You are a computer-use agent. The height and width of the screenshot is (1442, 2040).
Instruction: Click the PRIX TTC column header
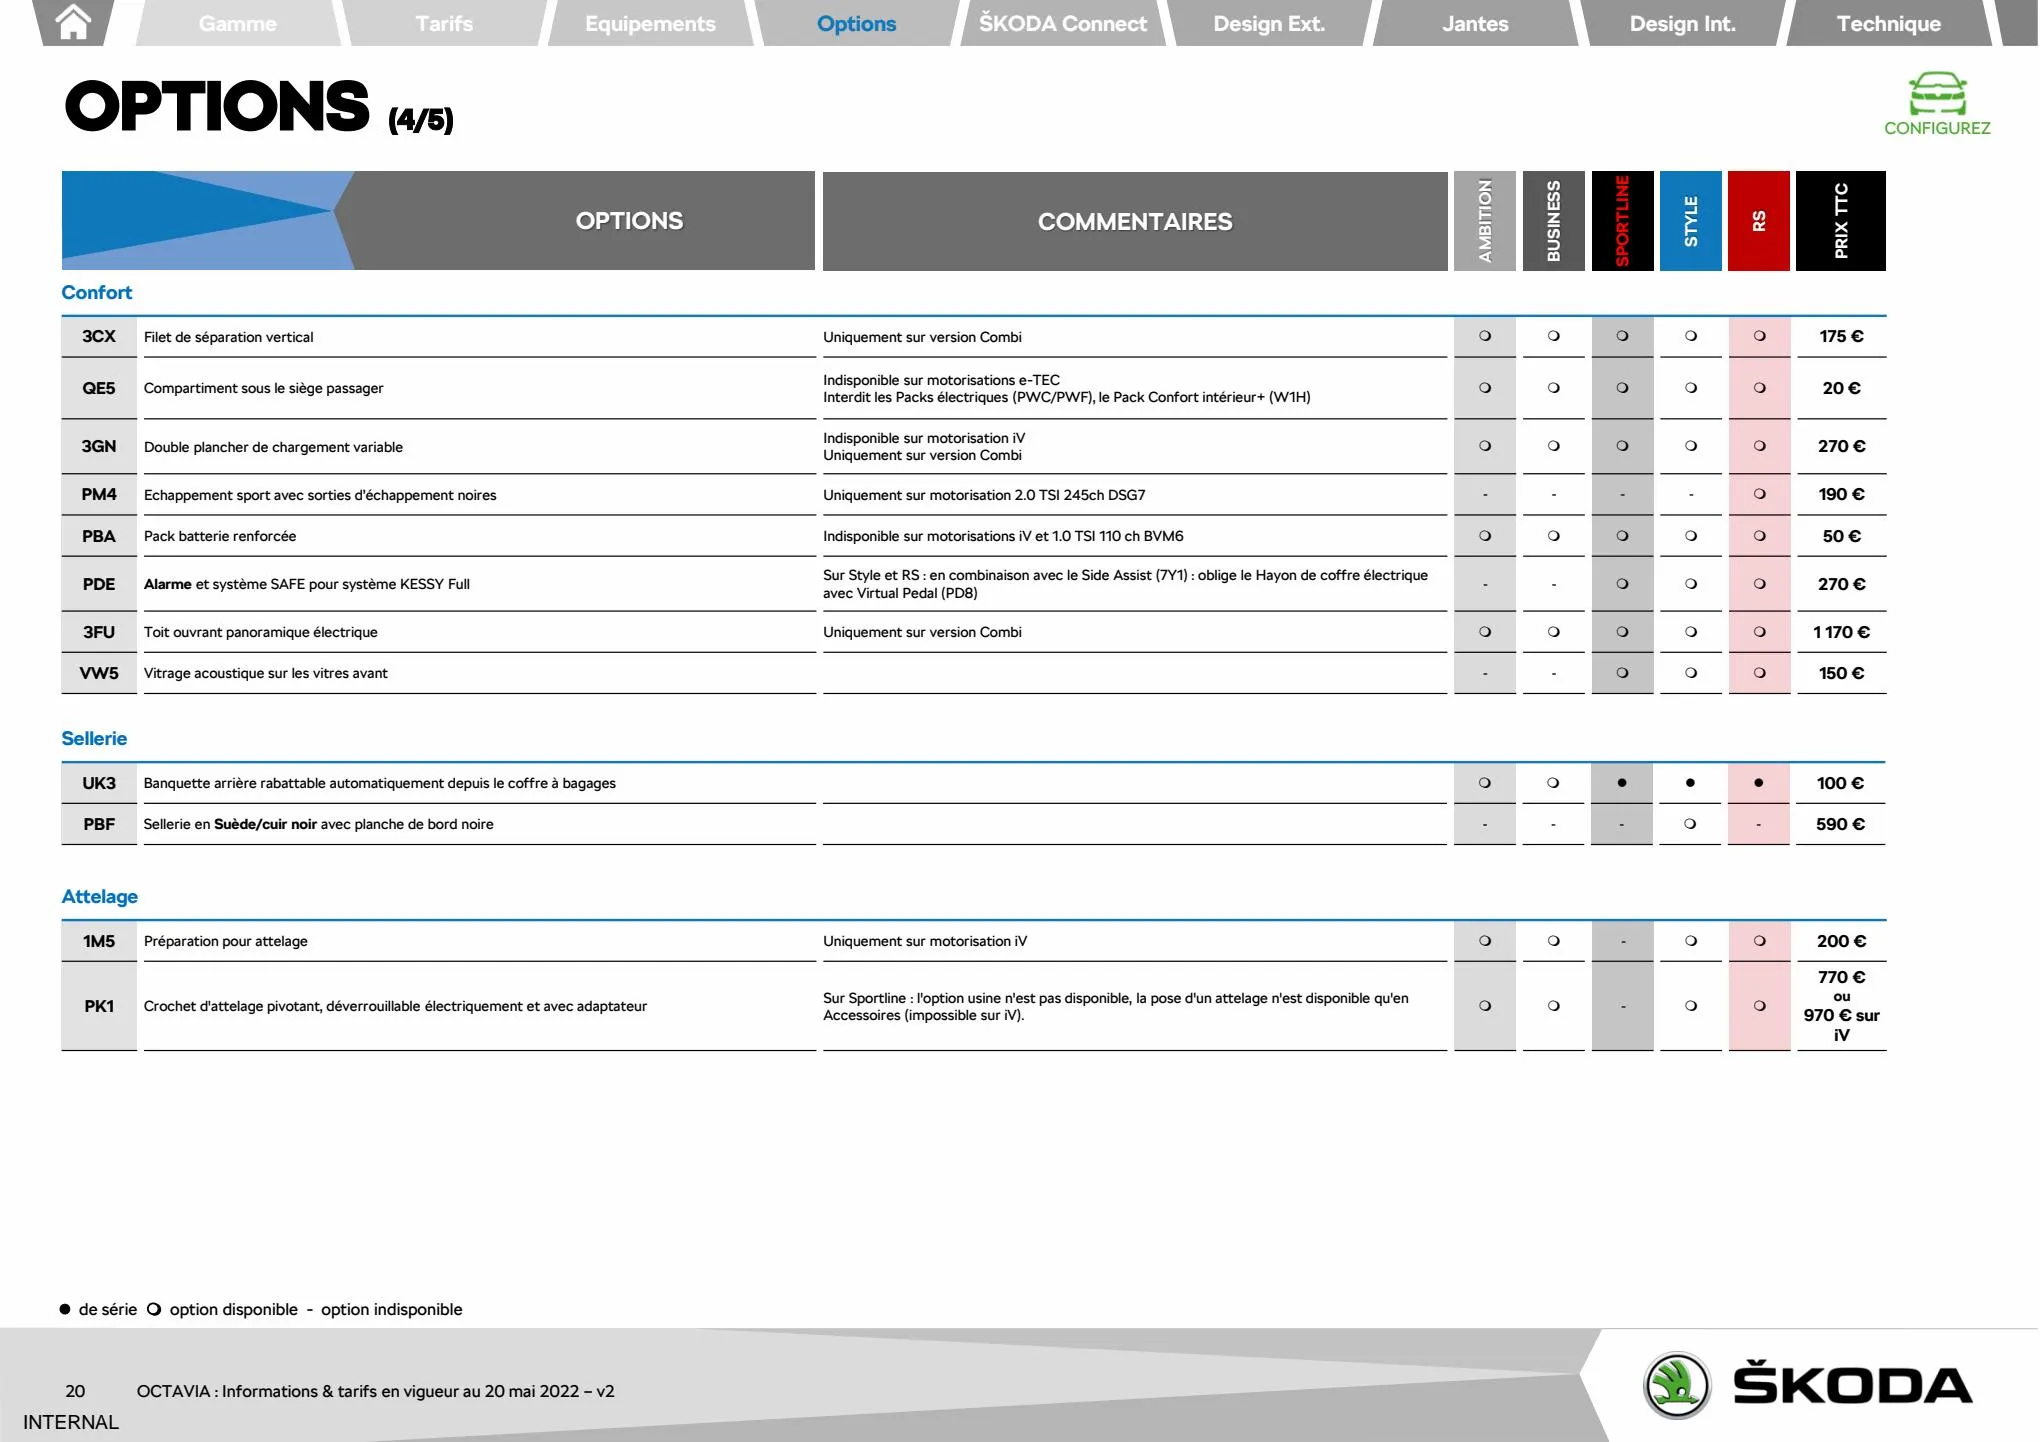1841,221
